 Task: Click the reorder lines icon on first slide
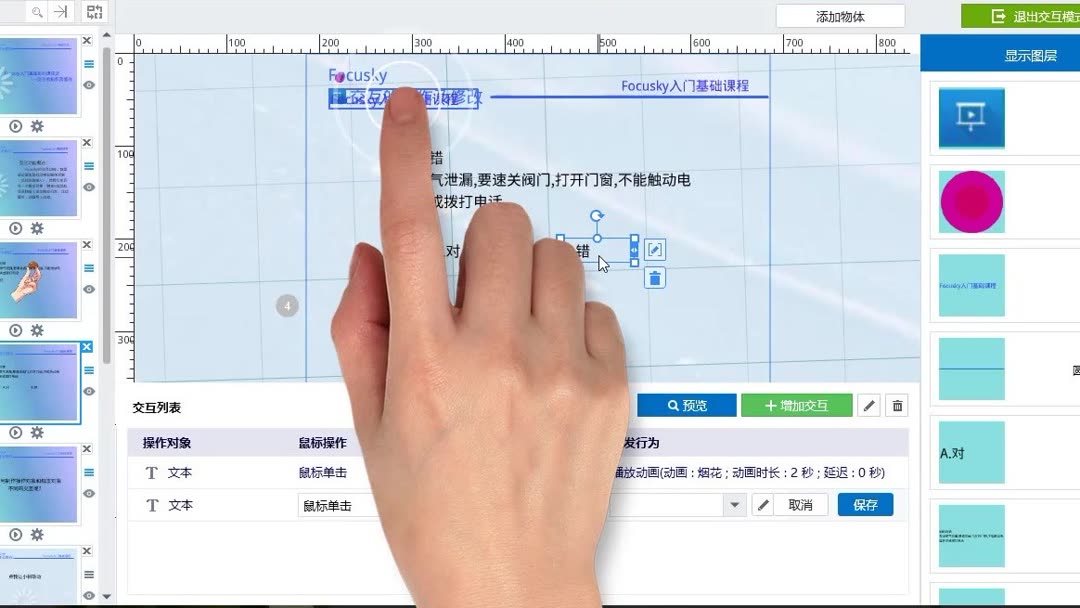[89, 63]
